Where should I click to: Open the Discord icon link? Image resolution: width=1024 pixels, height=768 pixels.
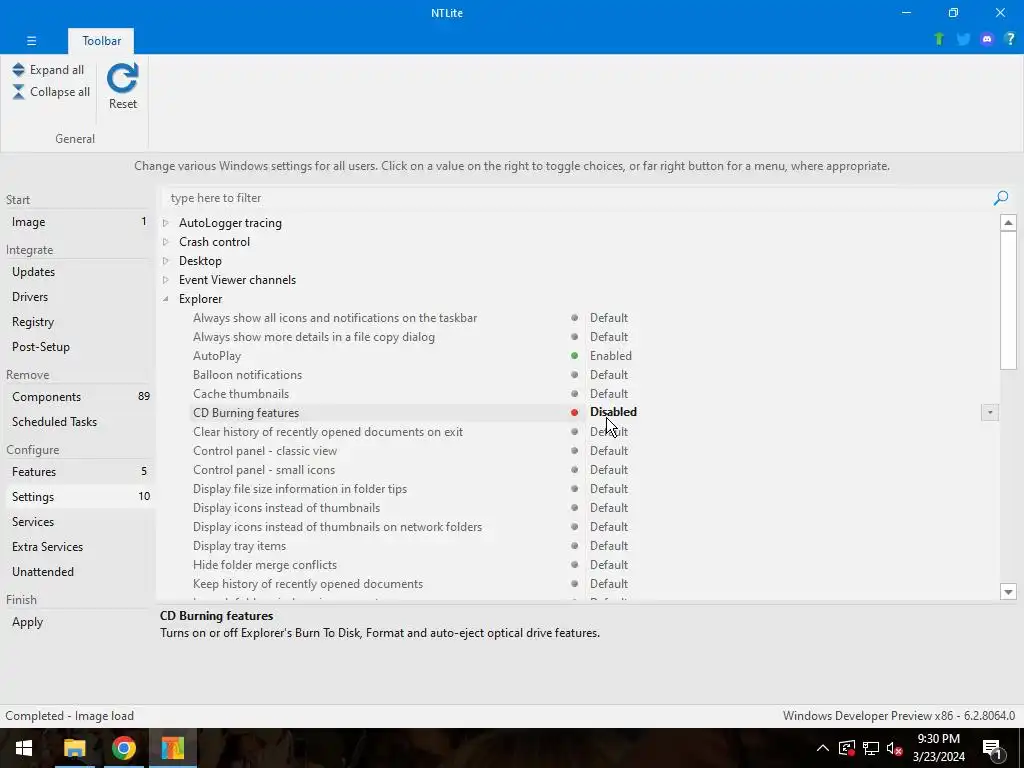click(x=987, y=39)
